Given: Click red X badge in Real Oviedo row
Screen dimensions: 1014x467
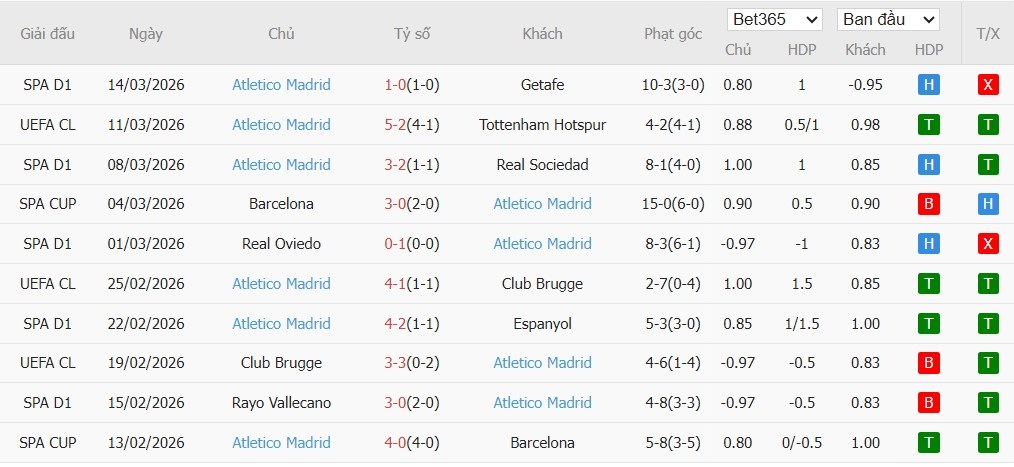Looking at the screenshot, I should point(988,244).
